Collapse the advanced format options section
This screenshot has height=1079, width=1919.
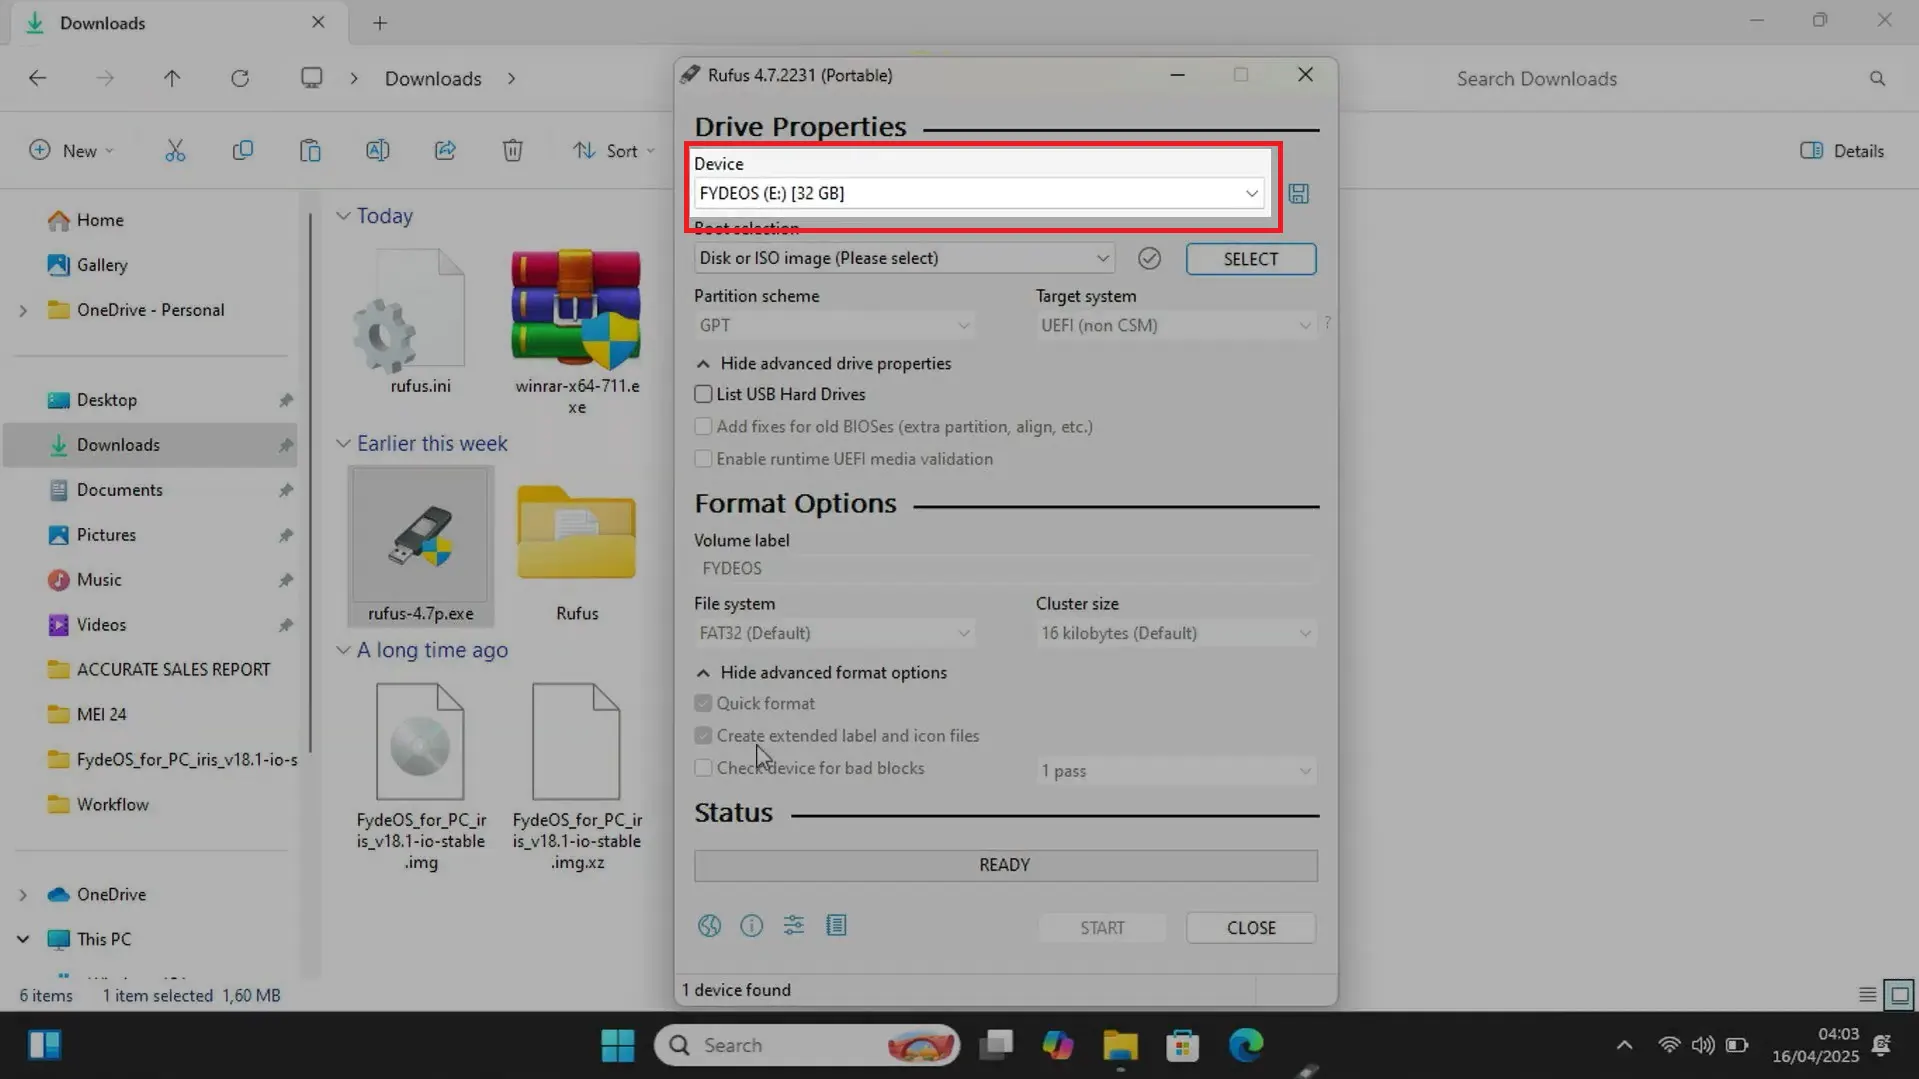click(x=822, y=672)
